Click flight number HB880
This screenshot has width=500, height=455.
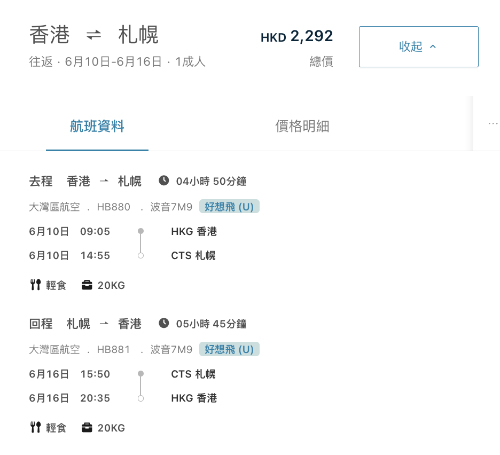[114, 207]
